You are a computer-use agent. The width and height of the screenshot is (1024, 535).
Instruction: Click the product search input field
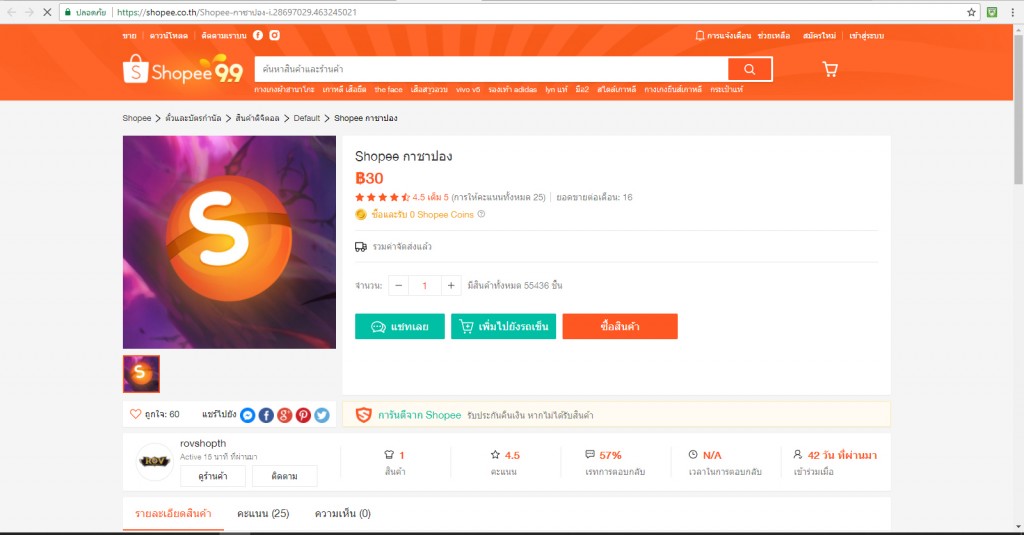[x=491, y=69]
